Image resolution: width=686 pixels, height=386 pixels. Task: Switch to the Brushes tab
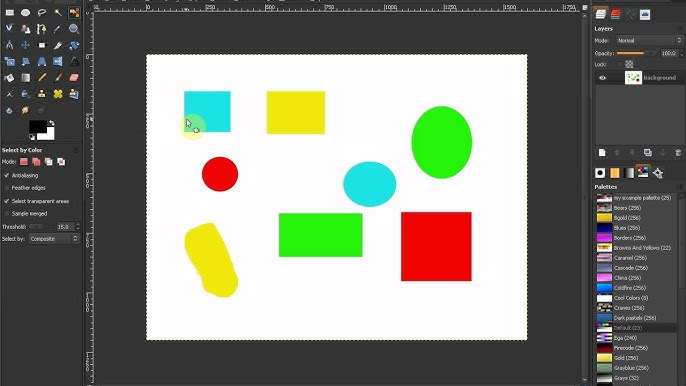[600, 173]
